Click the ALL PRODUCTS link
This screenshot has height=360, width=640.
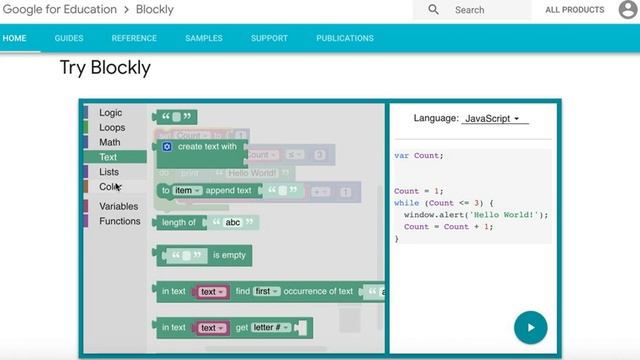575,10
